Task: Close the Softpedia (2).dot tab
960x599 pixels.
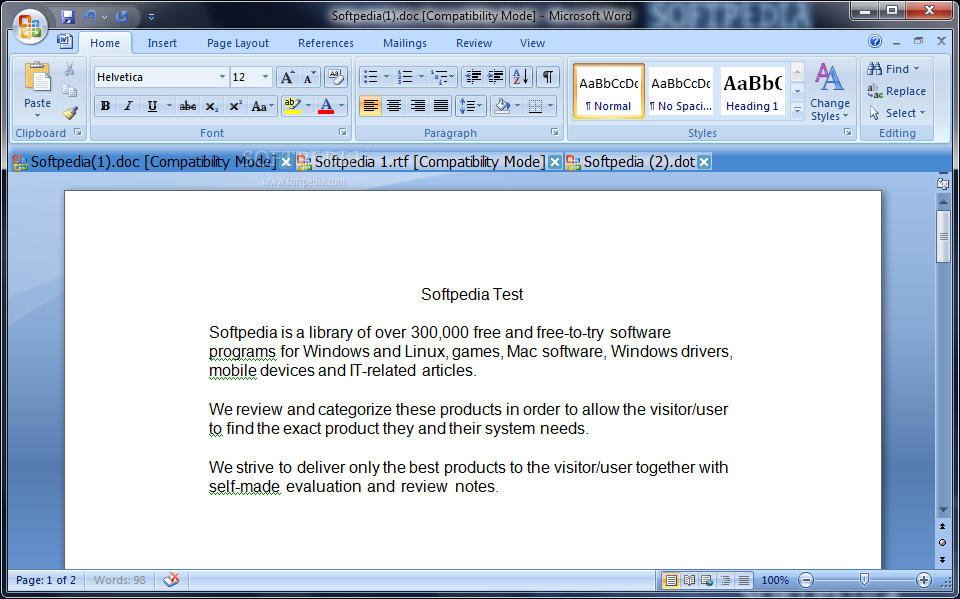Action: pyautogui.click(x=704, y=162)
